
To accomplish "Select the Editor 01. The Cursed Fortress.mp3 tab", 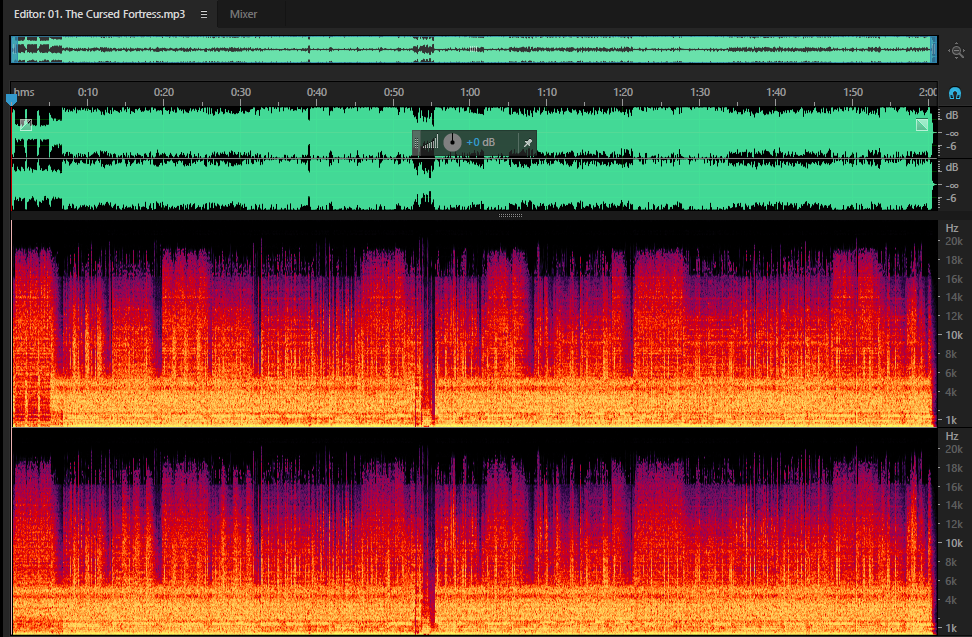I will (x=99, y=14).
